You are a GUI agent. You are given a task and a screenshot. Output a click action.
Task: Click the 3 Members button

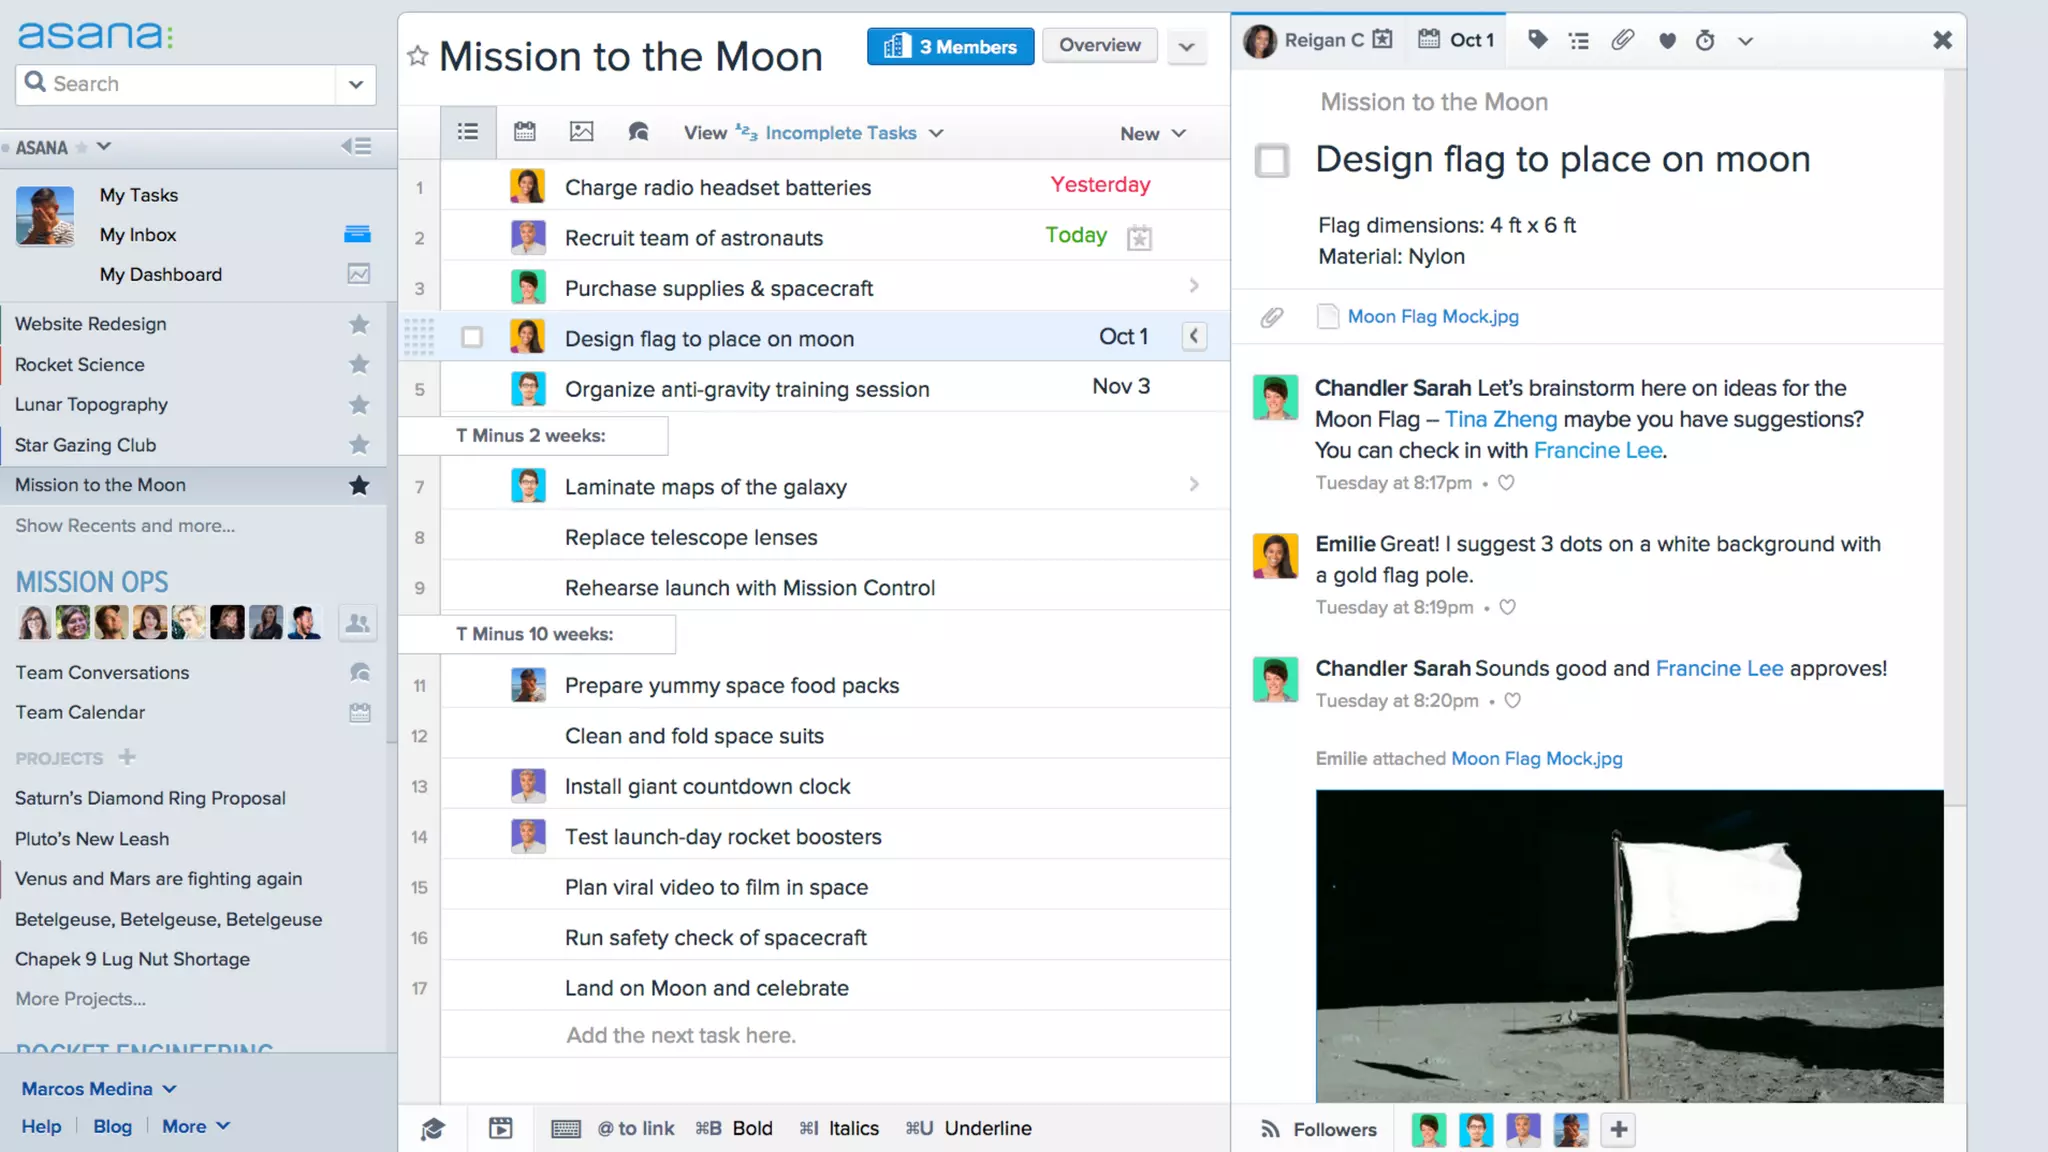pos(950,46)
